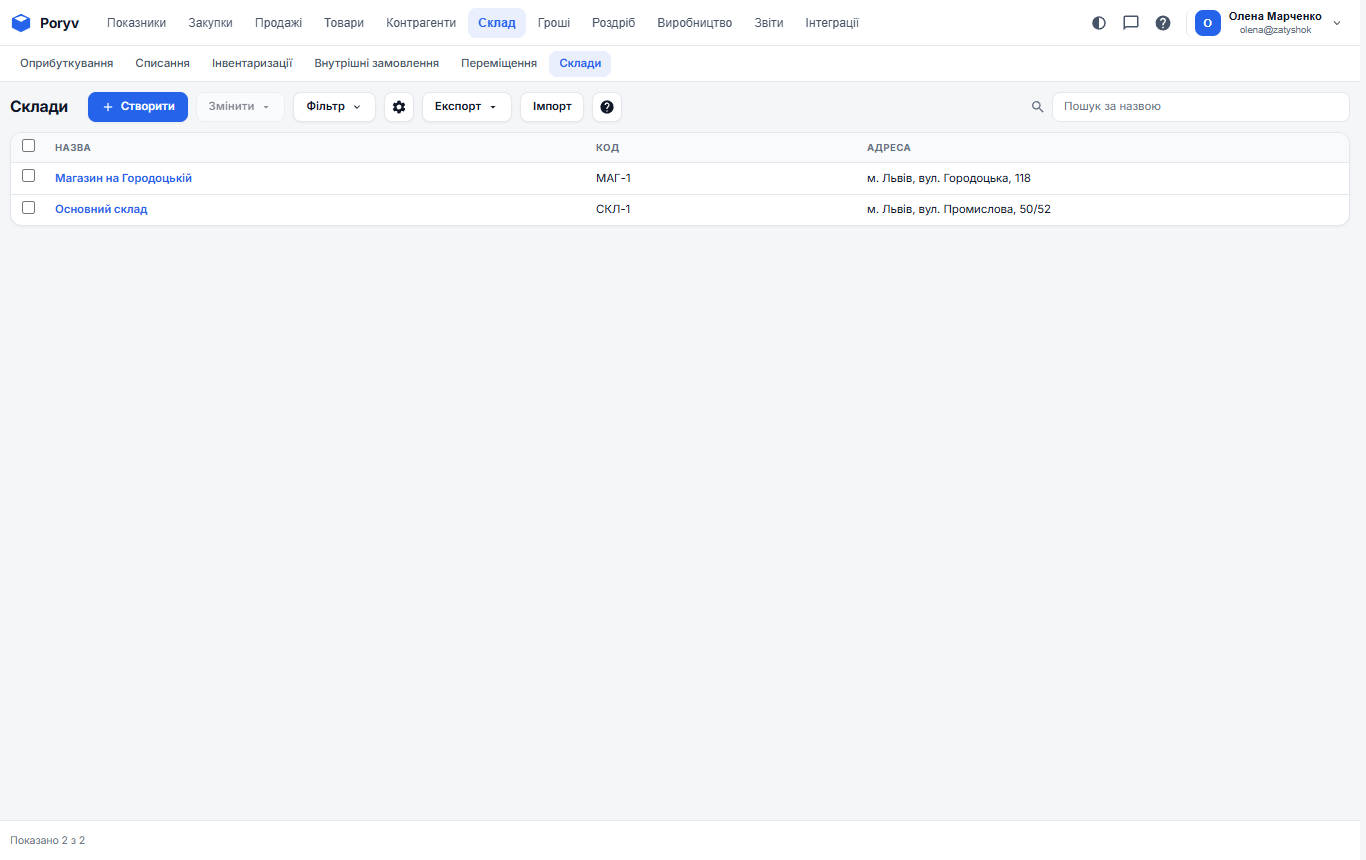
Task: Select all warehouses with the header checkbox
Action: click(29, 146)
